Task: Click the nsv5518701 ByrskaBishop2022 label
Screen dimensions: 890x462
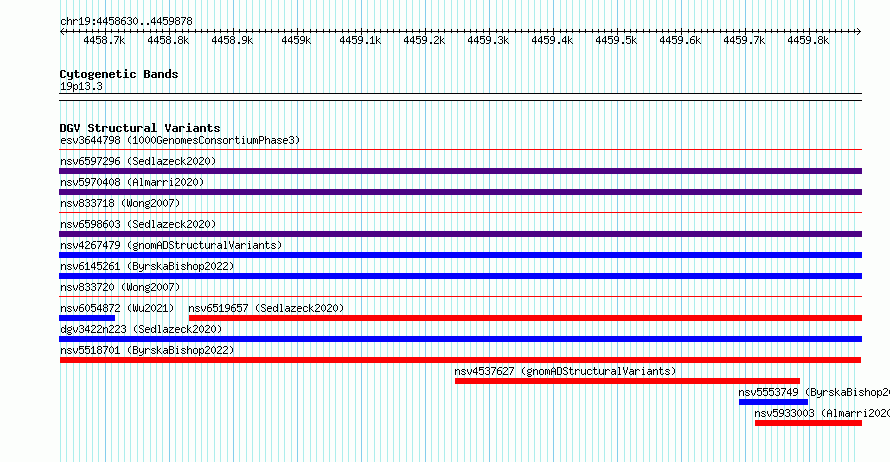Action: (x=147, y=350)
